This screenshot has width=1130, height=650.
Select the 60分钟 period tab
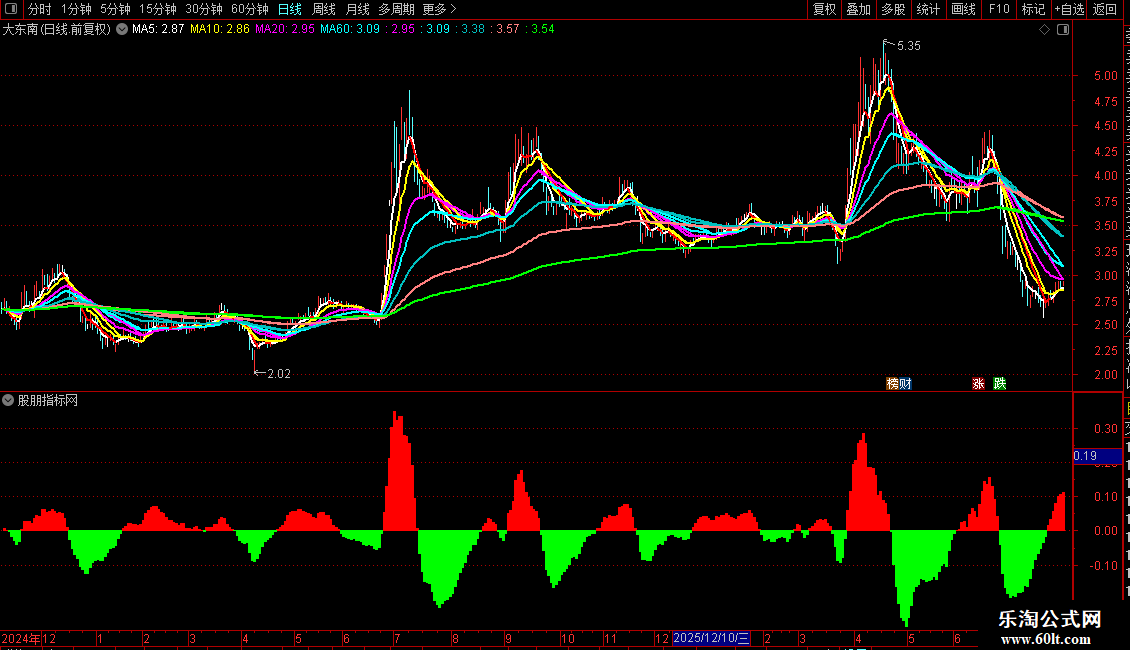250,9
